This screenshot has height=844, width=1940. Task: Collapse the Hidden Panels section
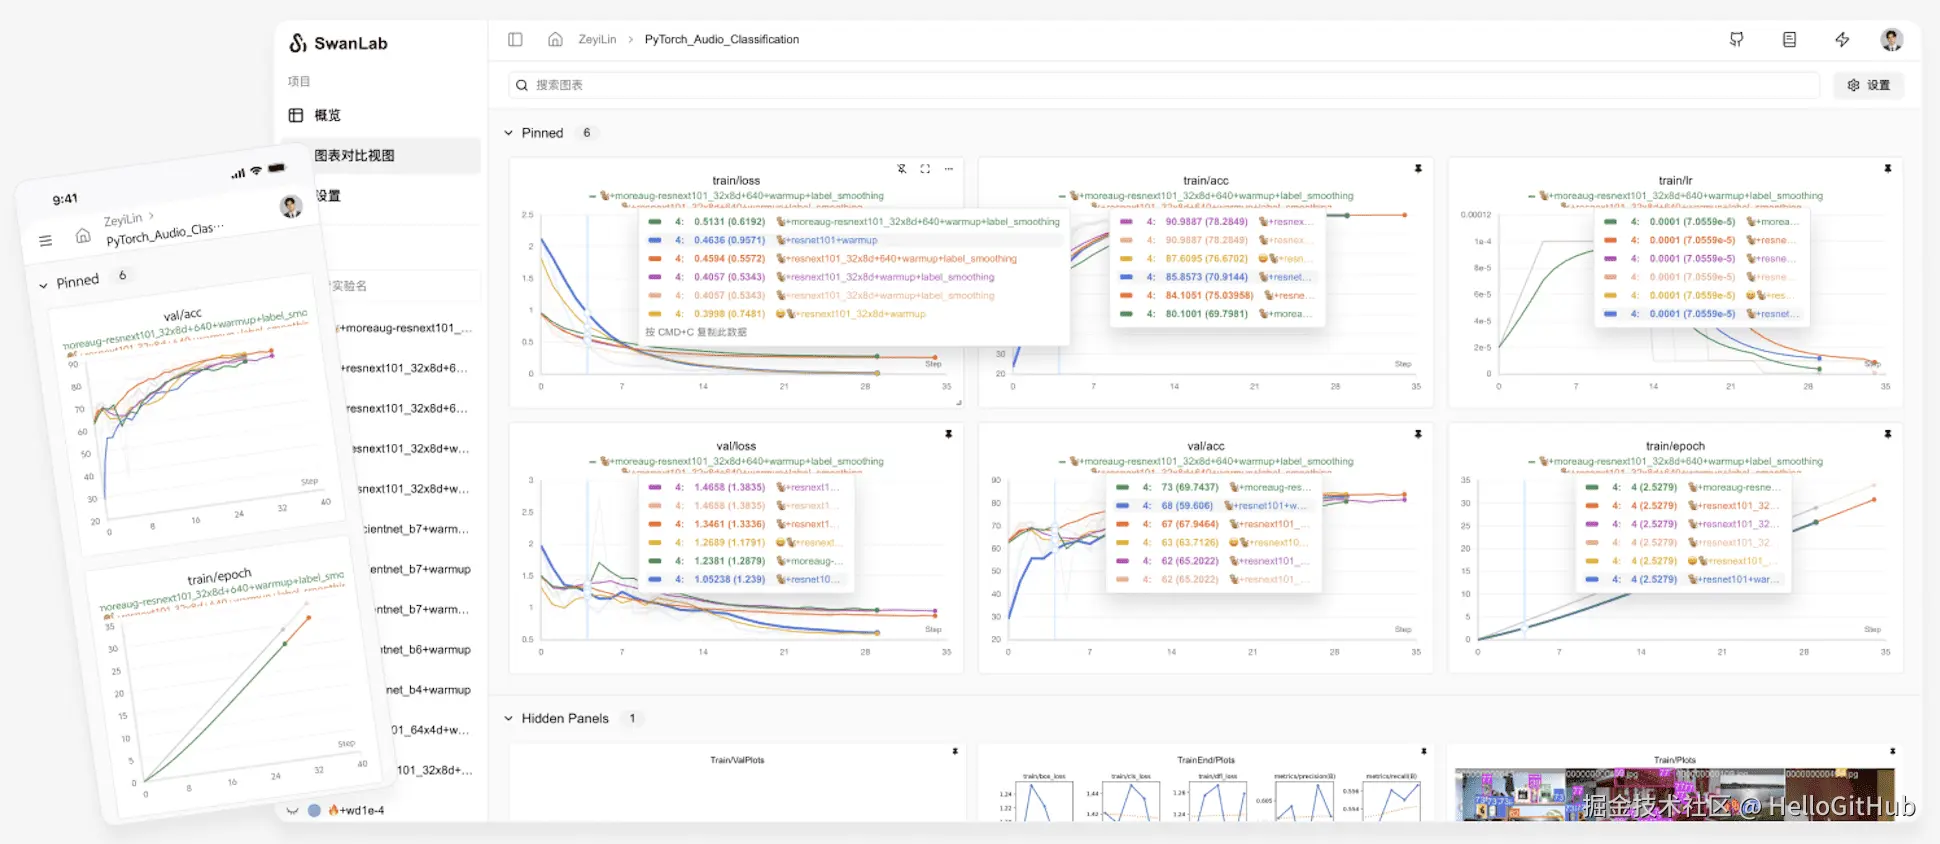pos(508,718)
